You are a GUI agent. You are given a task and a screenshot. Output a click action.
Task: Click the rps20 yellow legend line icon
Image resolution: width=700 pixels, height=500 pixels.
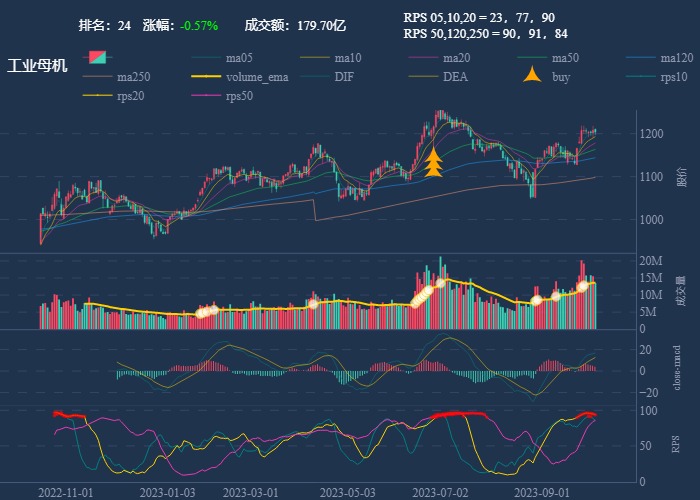click(x=97, y=96)
